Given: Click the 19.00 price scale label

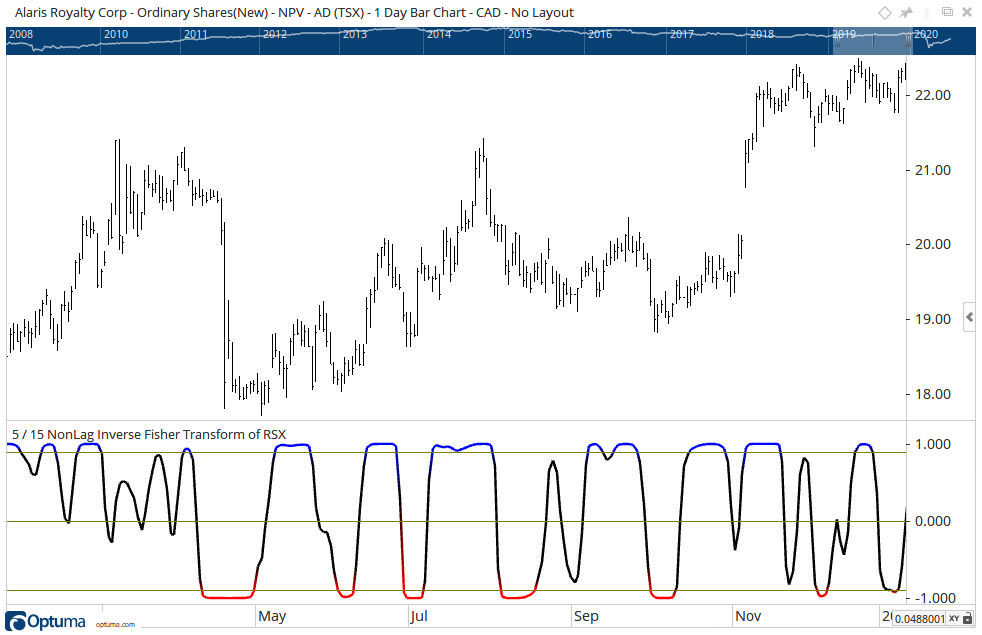Looking at the screenshot, I should pos(933,319).
